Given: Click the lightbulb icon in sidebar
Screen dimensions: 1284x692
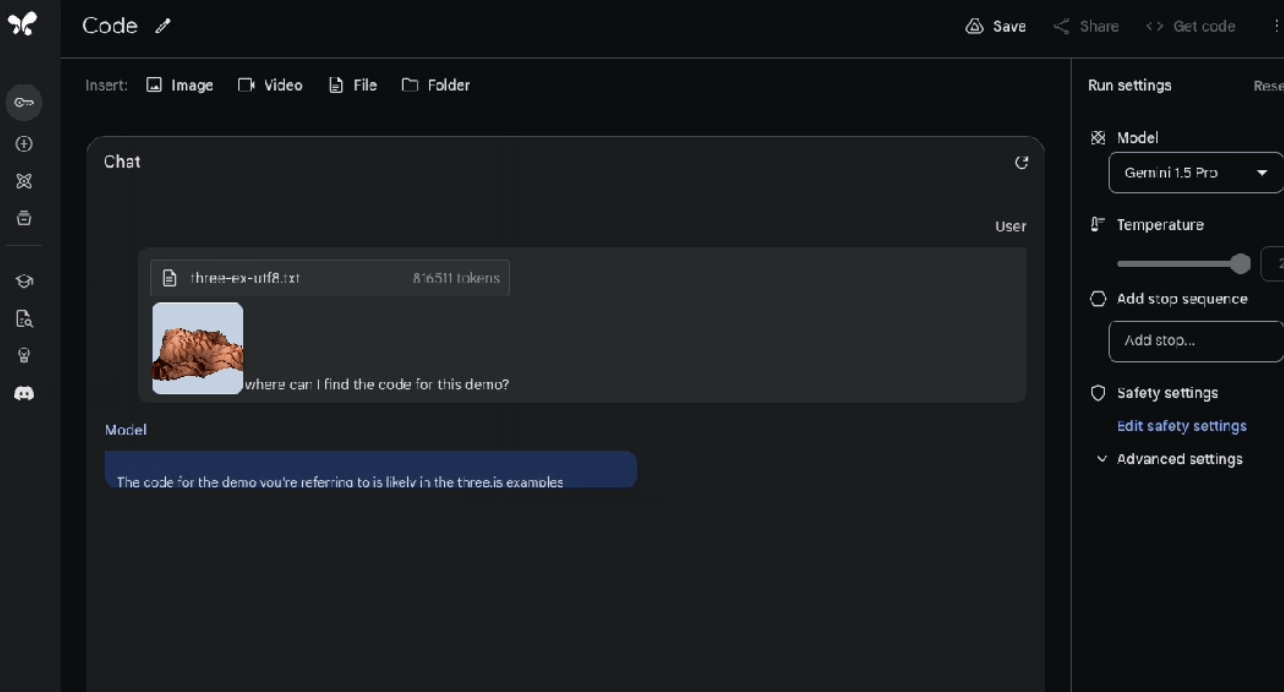Looking at the screenshot, I should coord(24,356).
